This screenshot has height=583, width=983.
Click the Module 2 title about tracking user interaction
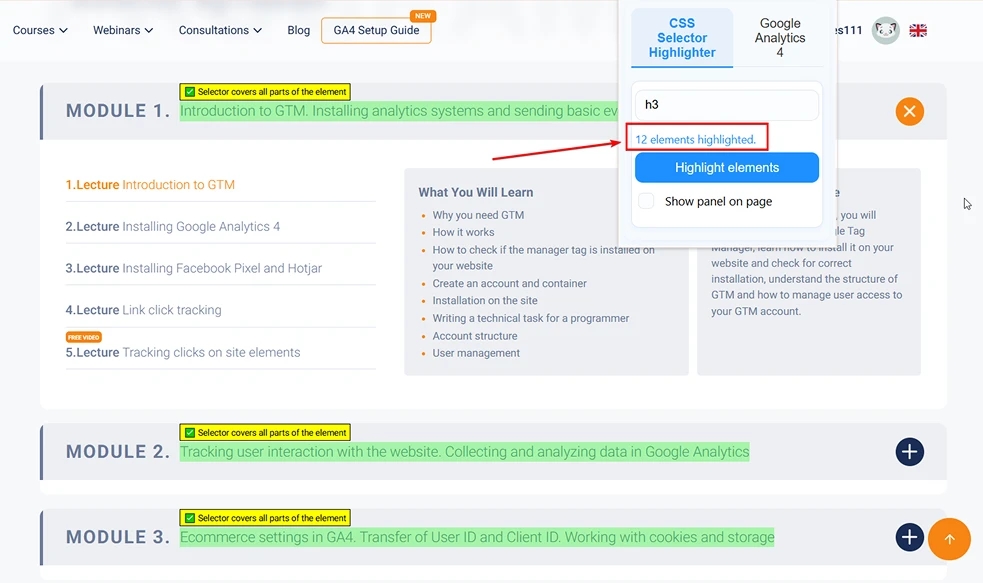pyautogui.click(x=465, y=452)
